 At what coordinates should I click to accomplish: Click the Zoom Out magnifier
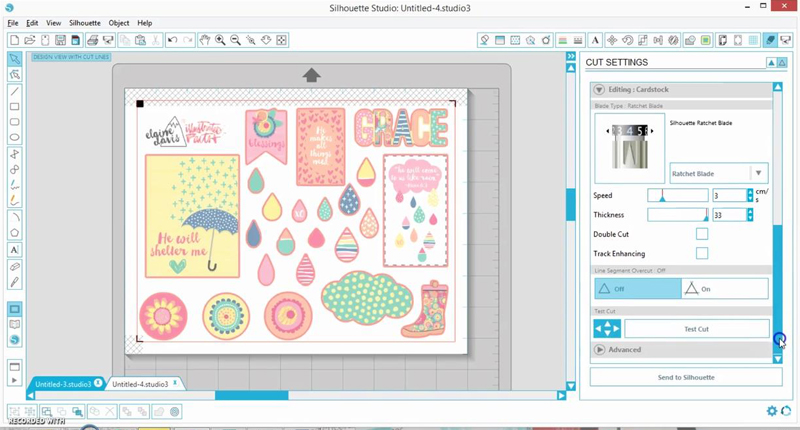click(235, 40)
